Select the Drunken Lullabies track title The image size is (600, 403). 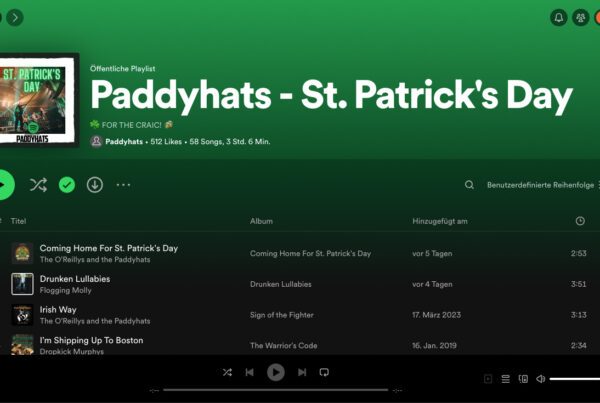pos(75,279)
